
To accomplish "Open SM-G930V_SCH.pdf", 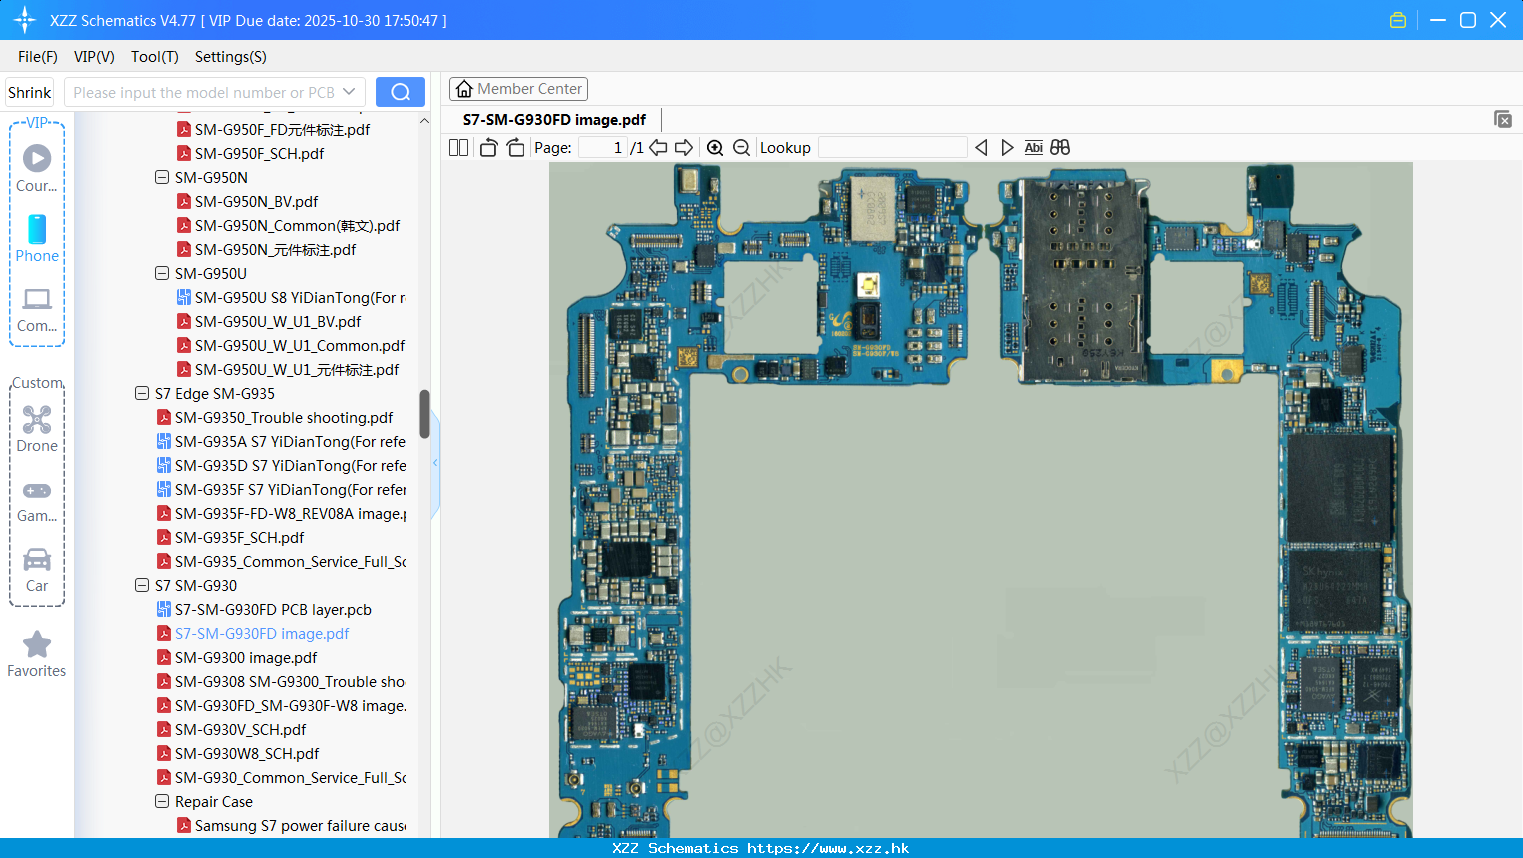I will [240, 729].
